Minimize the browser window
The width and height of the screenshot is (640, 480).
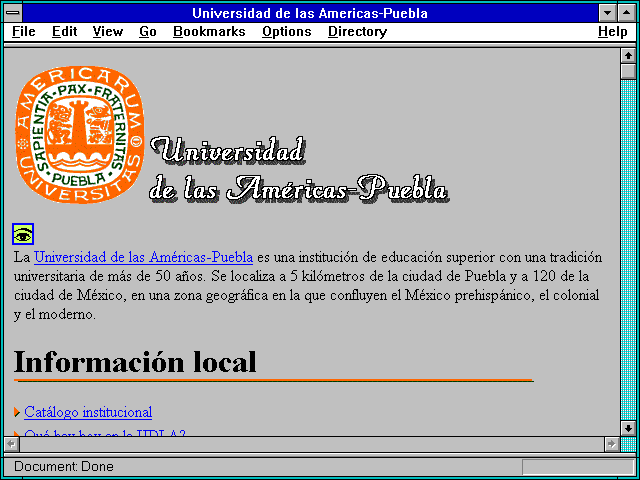coord(607,13)
